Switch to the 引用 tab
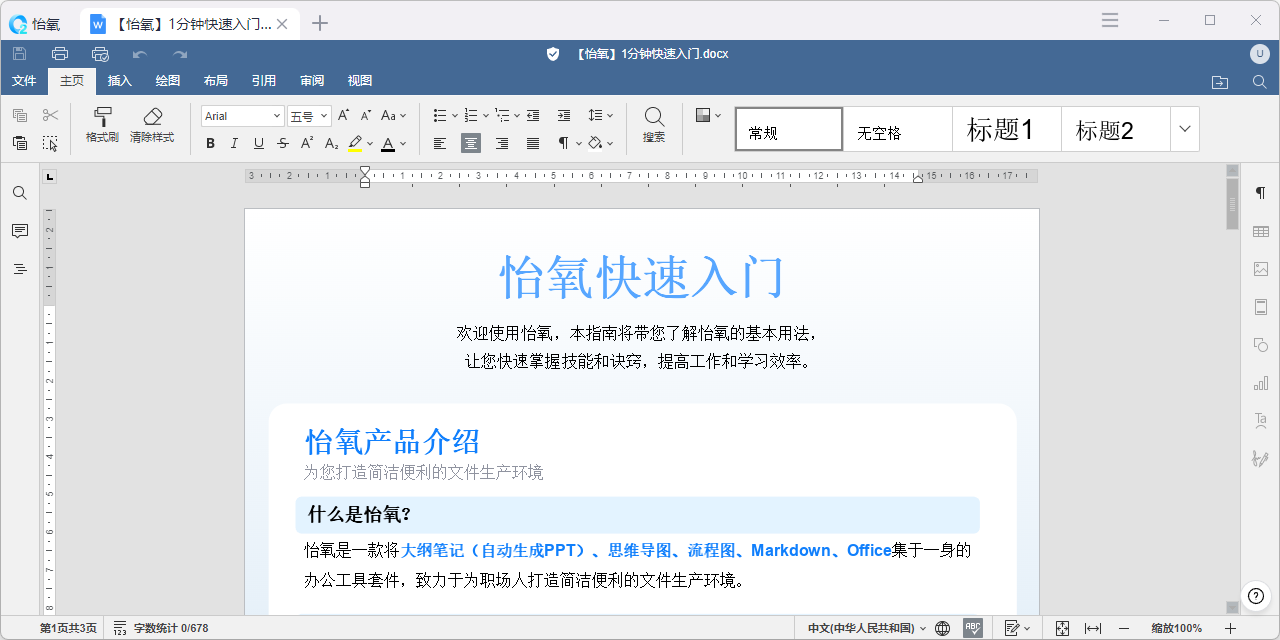The image size is (1280, 640). click(x=264, y=81)
